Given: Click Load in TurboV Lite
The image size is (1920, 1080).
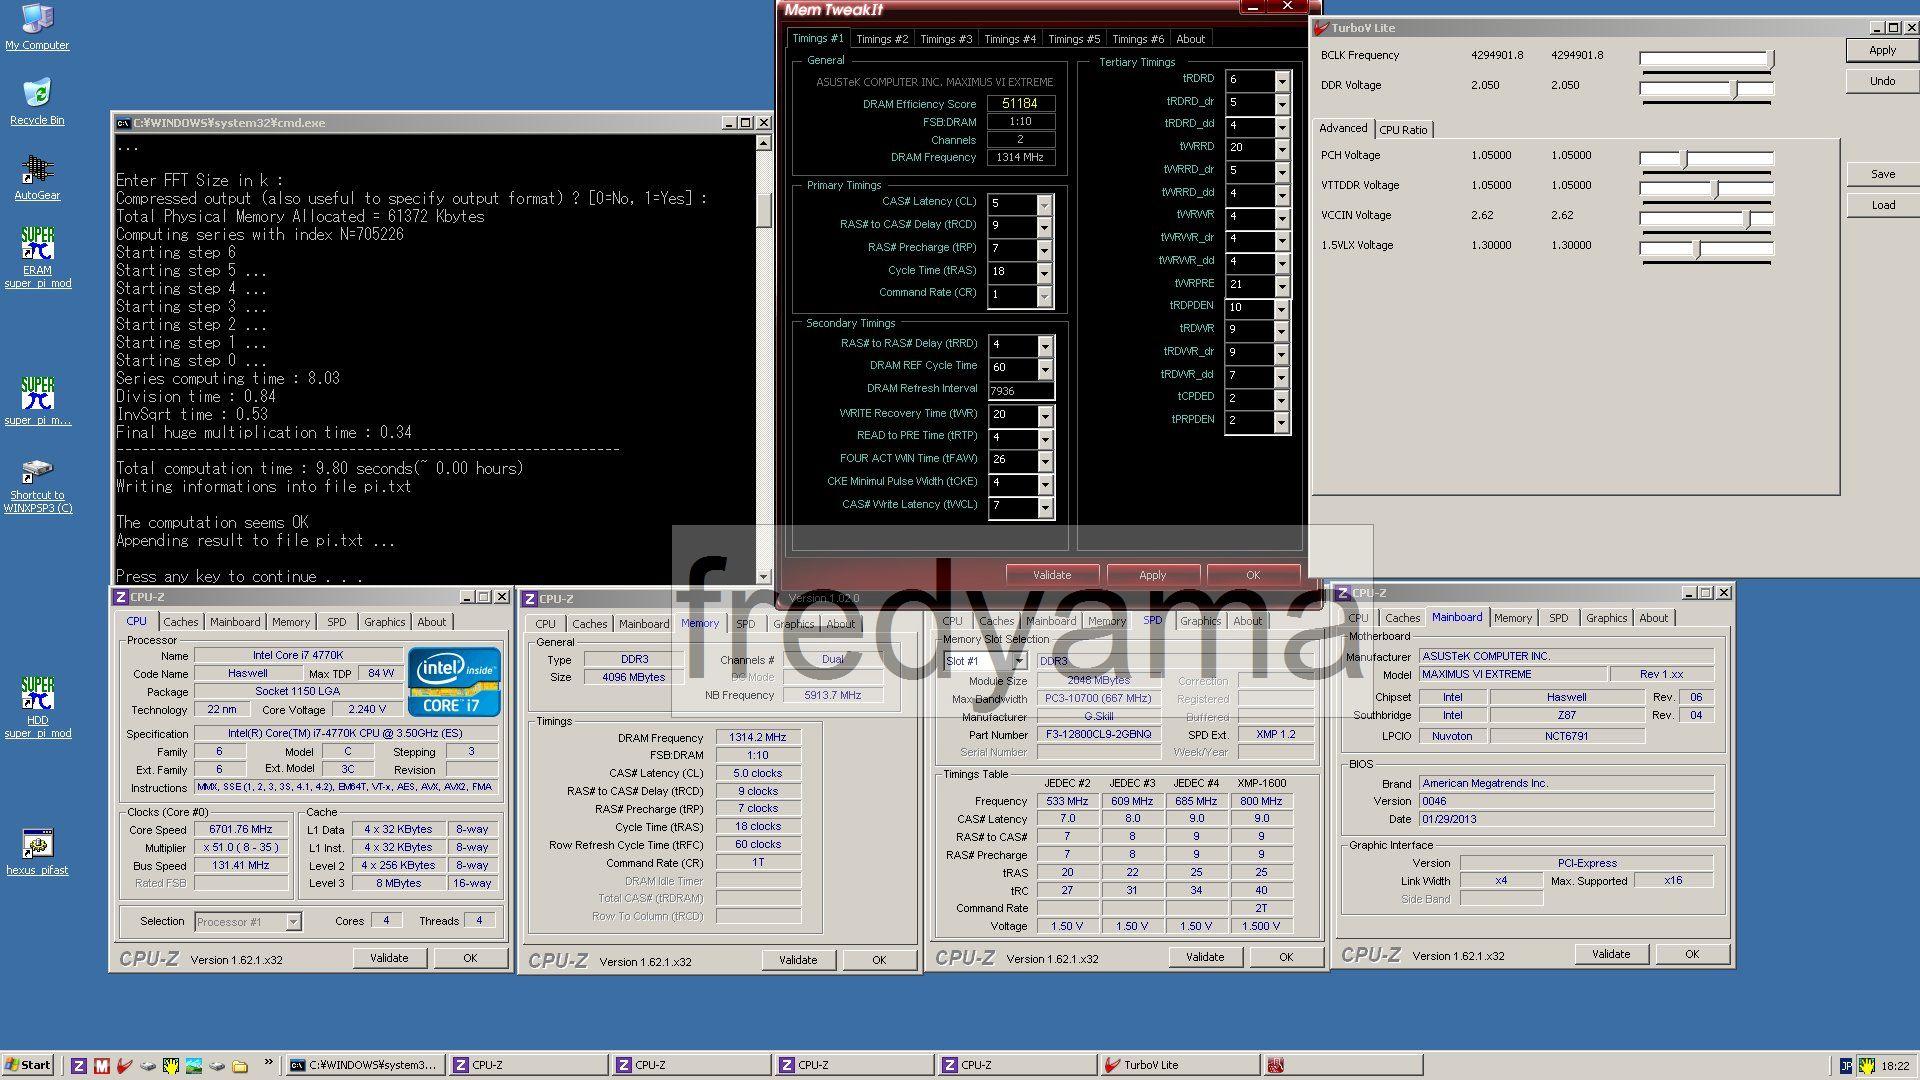Looking at the screenshot, I should (1882, 205).
